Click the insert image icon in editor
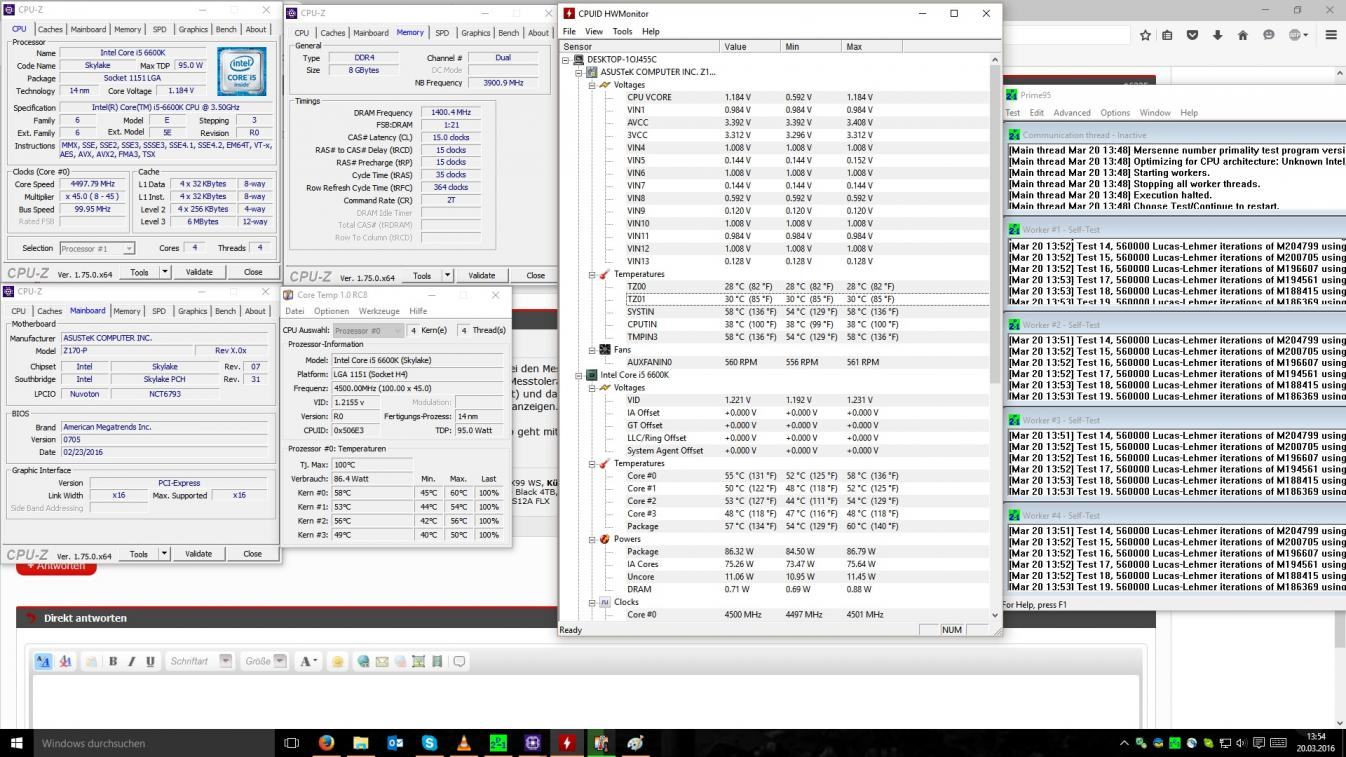 [x=418, y=661]
